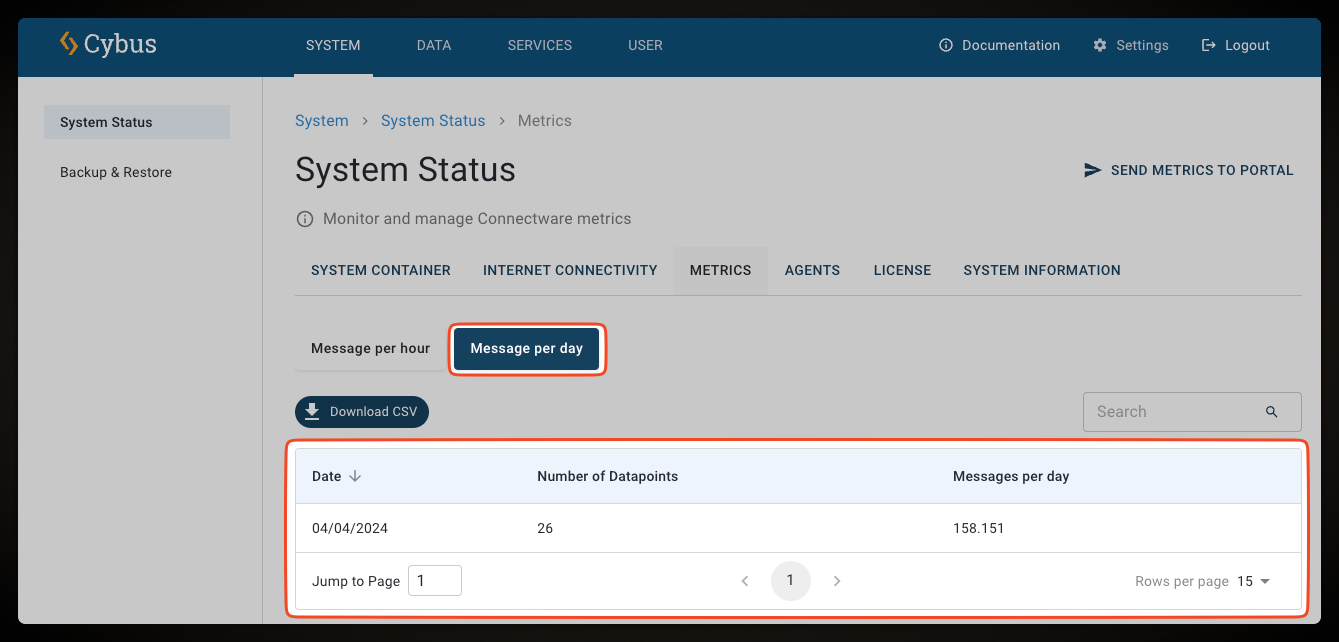The image size is (1339, 642).
Task: Open the Rows per page dropdown
Action: click(1253, 581)
